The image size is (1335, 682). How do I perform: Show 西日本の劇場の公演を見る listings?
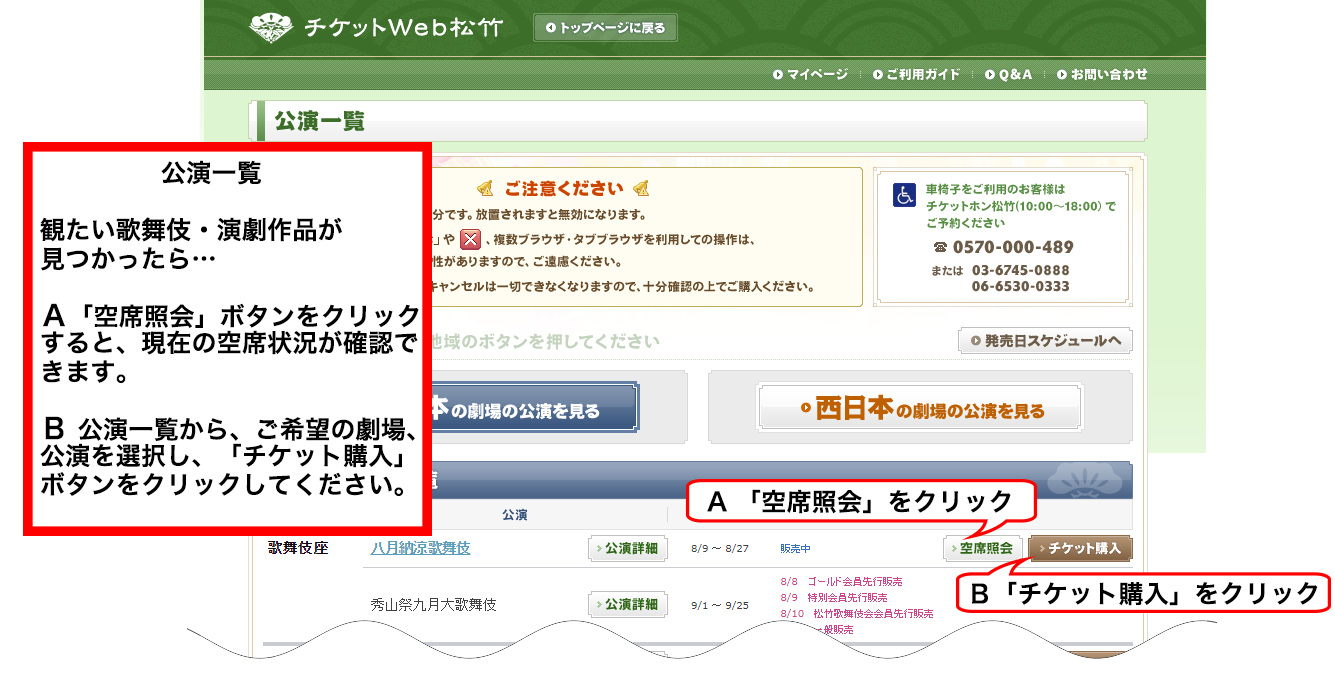pyautogui.click(x=920, y=409)
